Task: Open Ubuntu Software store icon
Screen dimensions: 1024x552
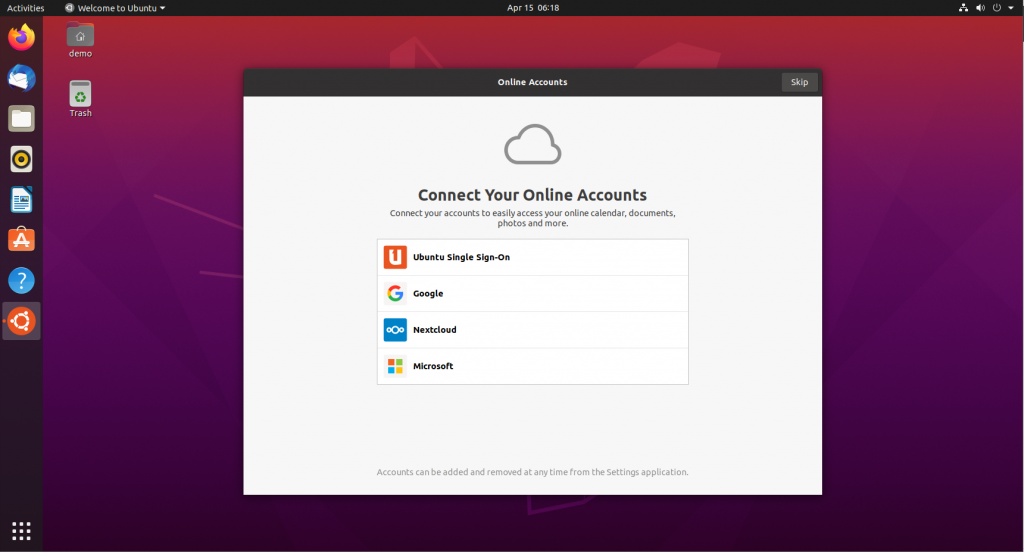Action: point(22,240)
